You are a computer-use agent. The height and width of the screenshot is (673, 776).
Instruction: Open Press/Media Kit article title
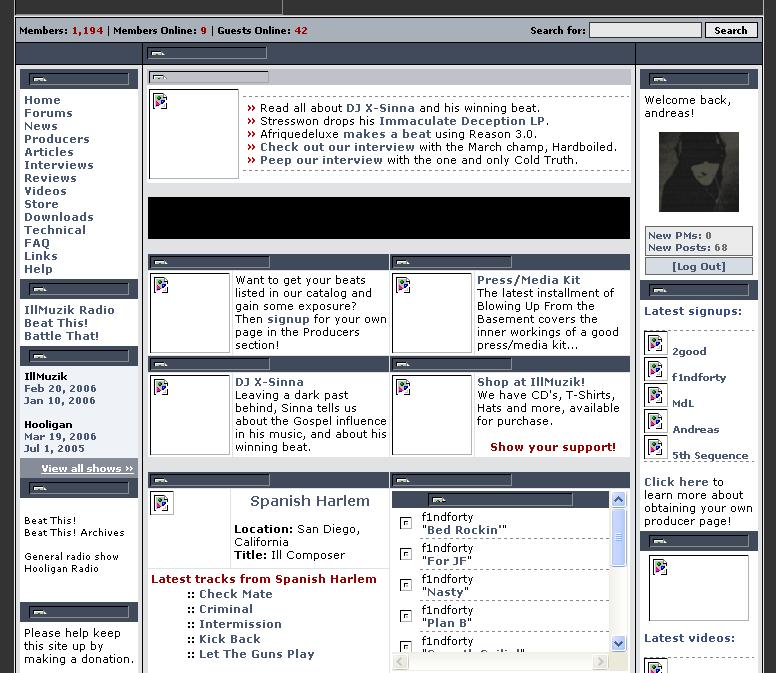pos(528,280)
